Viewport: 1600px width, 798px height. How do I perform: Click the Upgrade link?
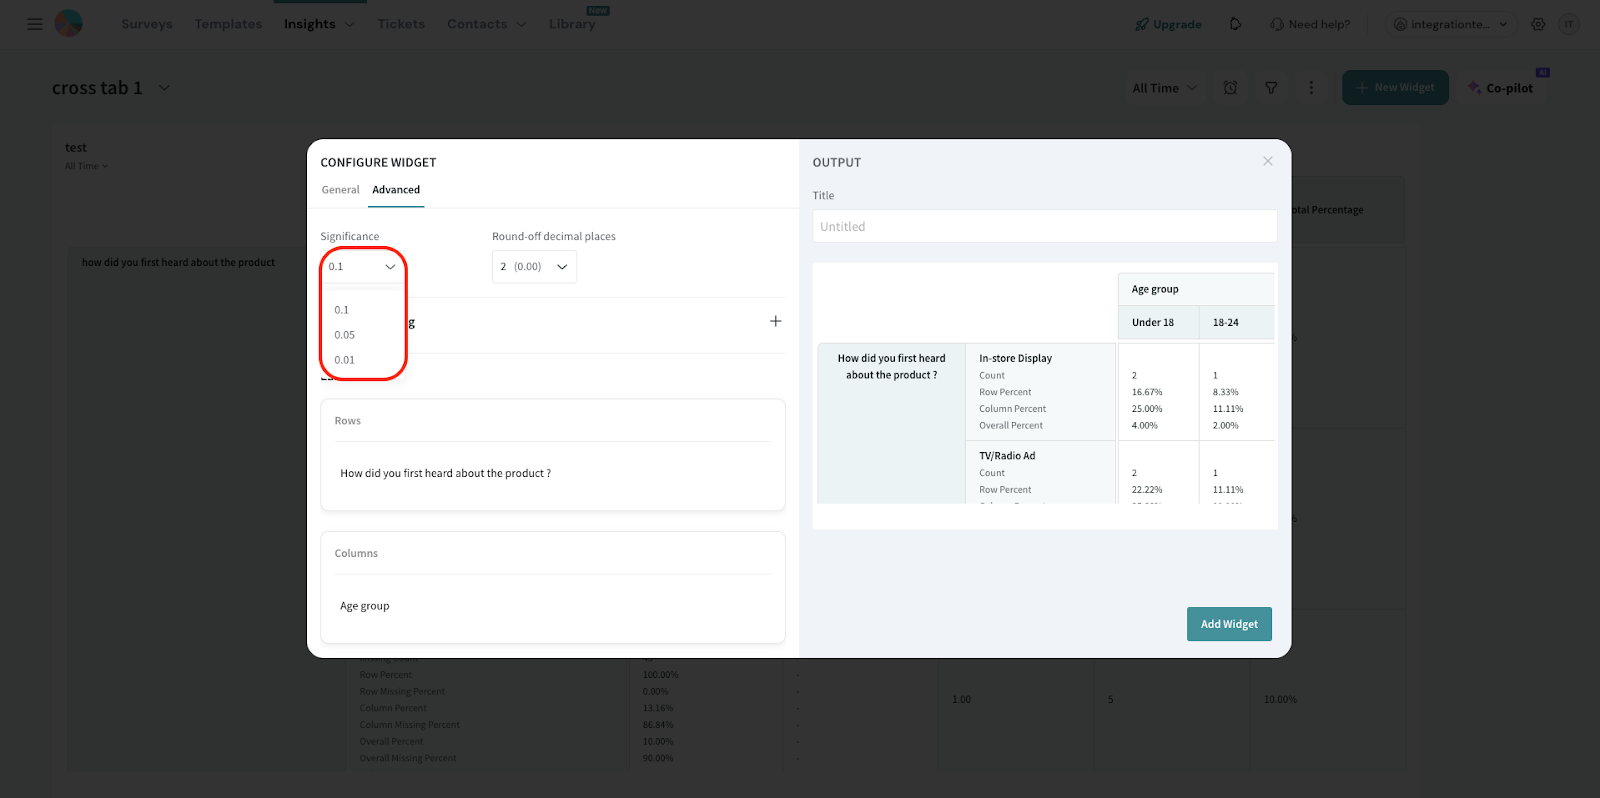[1168, 24]
